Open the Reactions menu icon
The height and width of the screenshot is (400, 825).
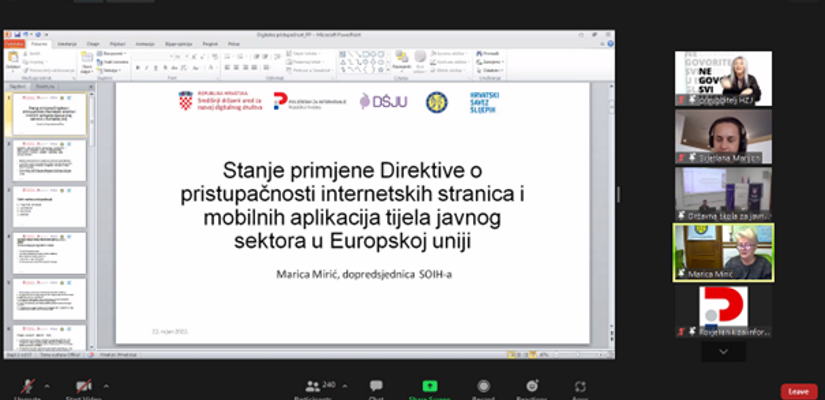(532, 386)
